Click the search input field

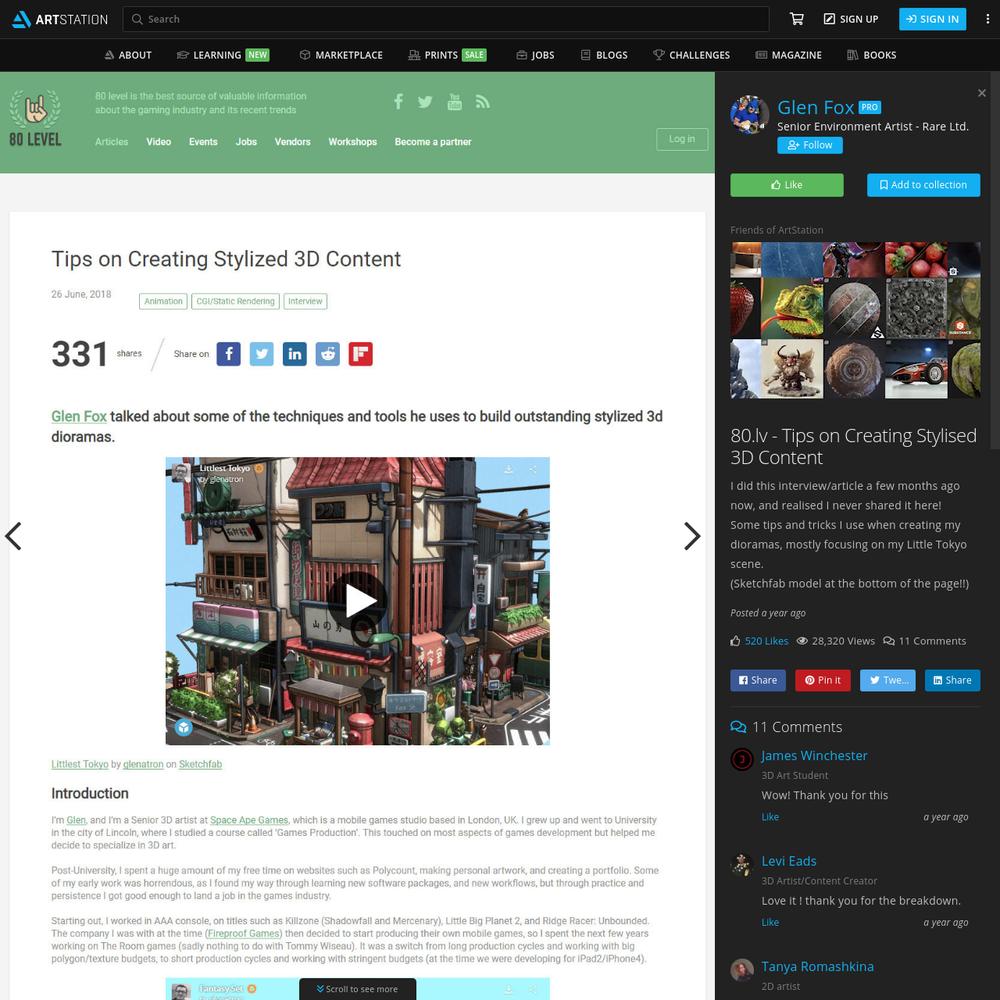coord(446,19)
